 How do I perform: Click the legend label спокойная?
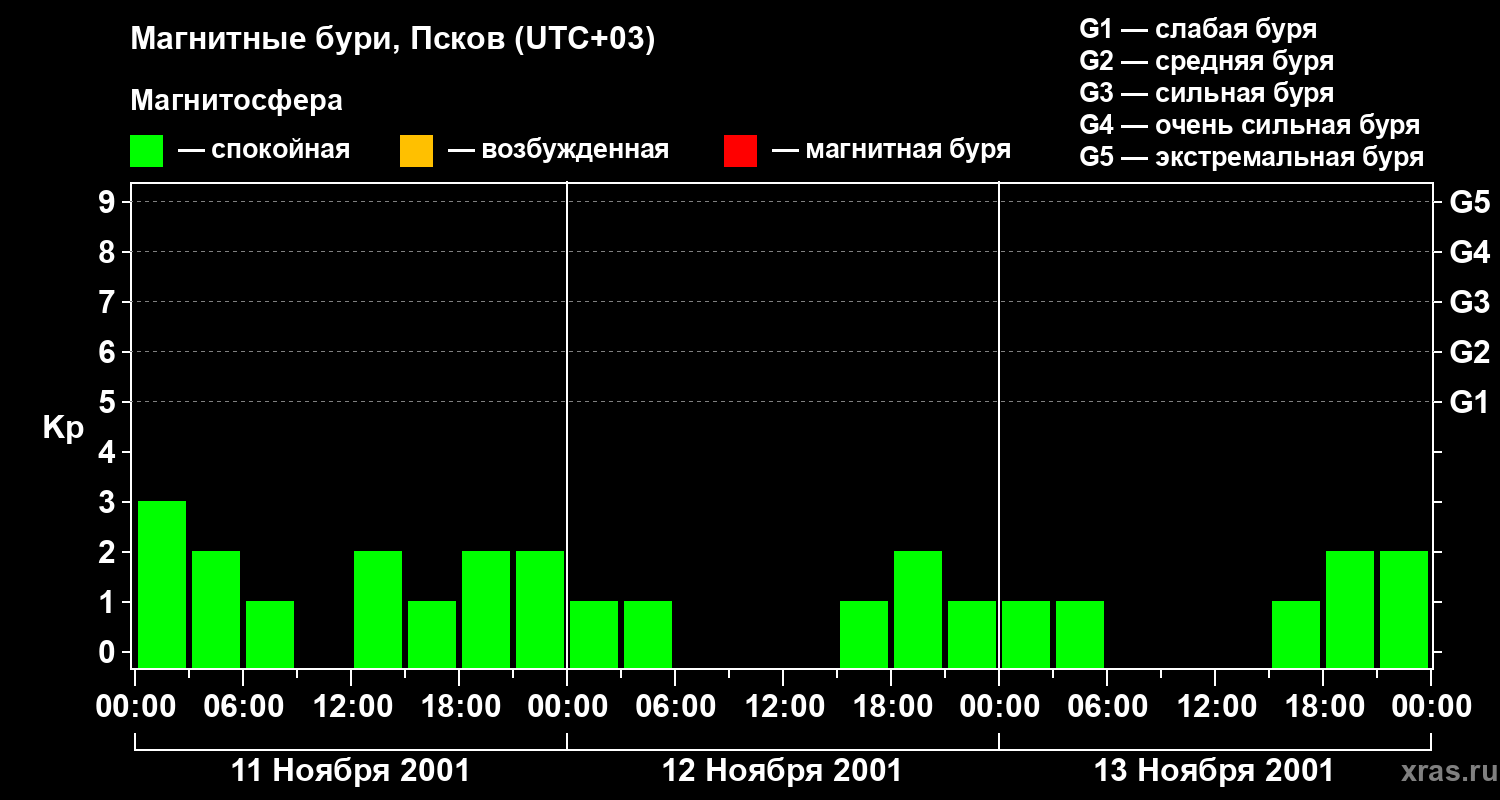click(x=281, y=151)
